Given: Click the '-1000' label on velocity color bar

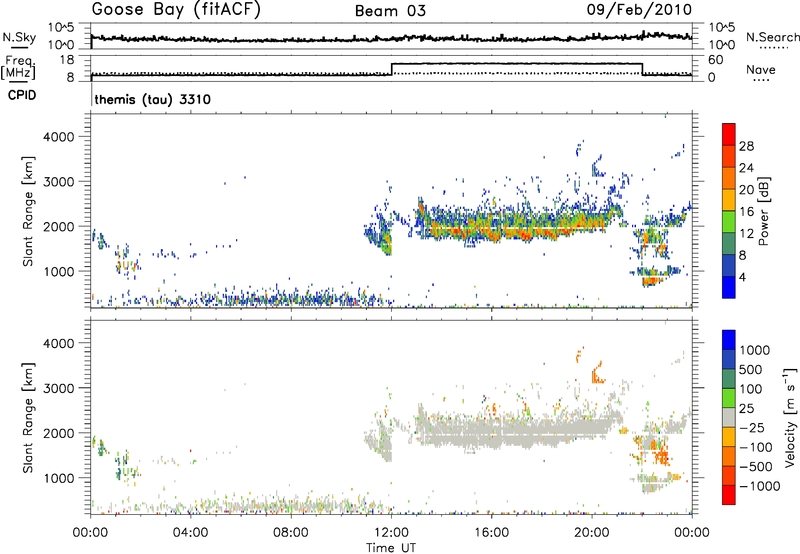Looking at the screenshot, I should click(x=759, y=486).
